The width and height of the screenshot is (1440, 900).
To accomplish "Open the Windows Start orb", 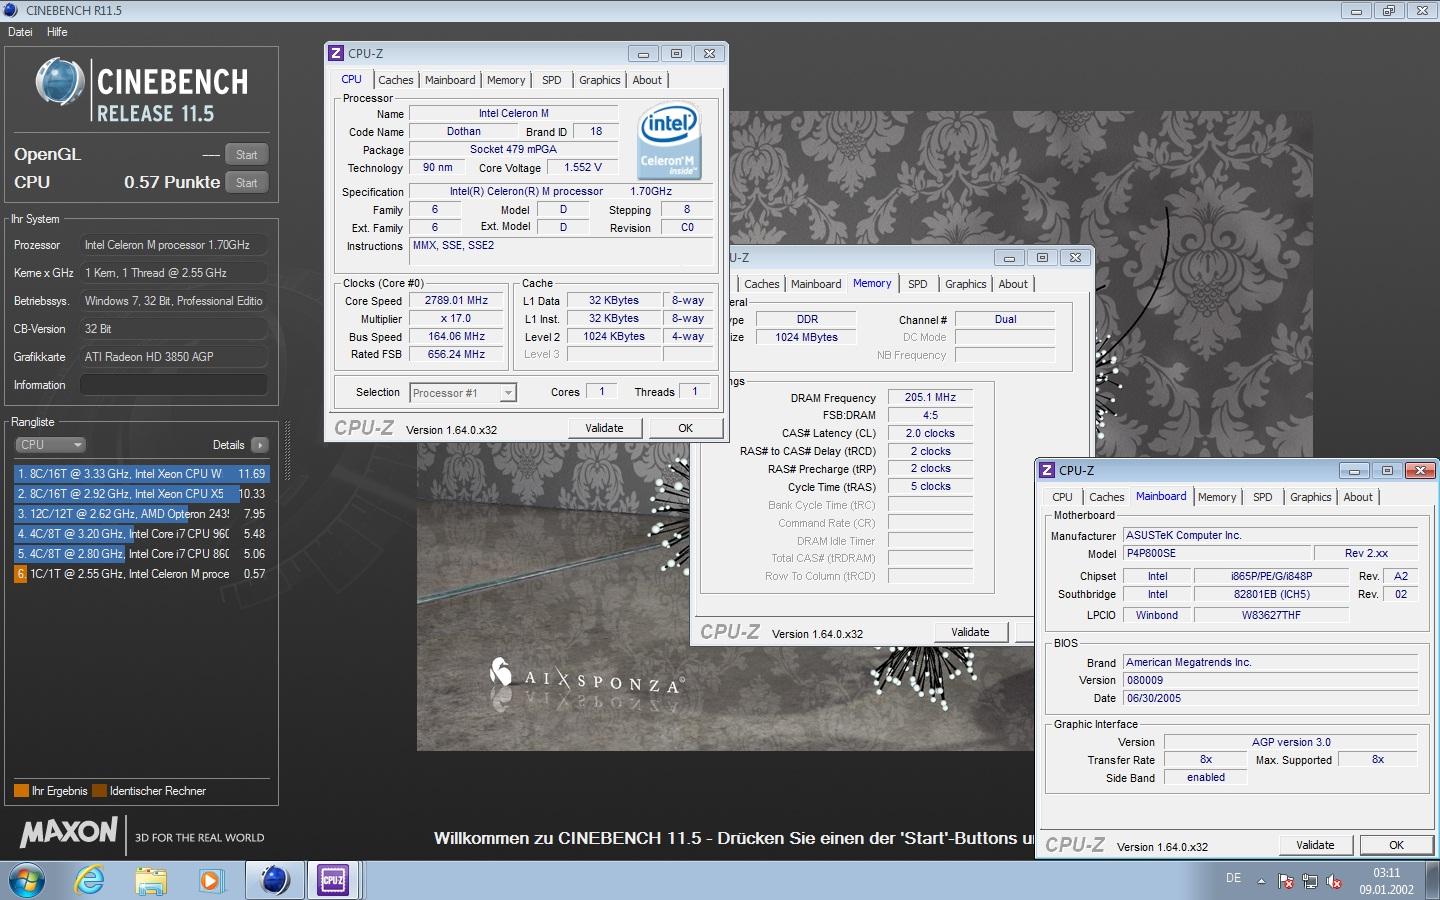I will (x=26, y=880).
